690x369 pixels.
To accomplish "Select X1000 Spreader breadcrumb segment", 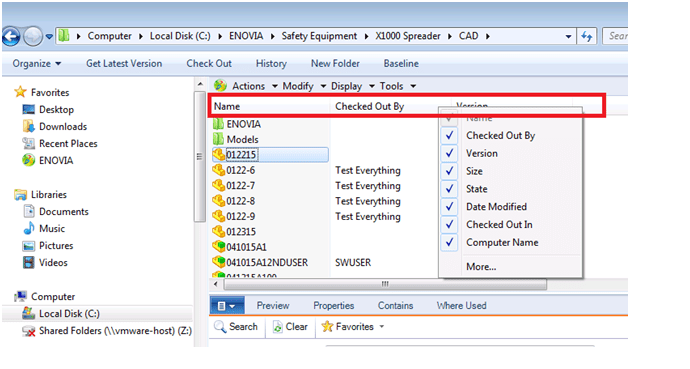I will [x=407, y=36].
